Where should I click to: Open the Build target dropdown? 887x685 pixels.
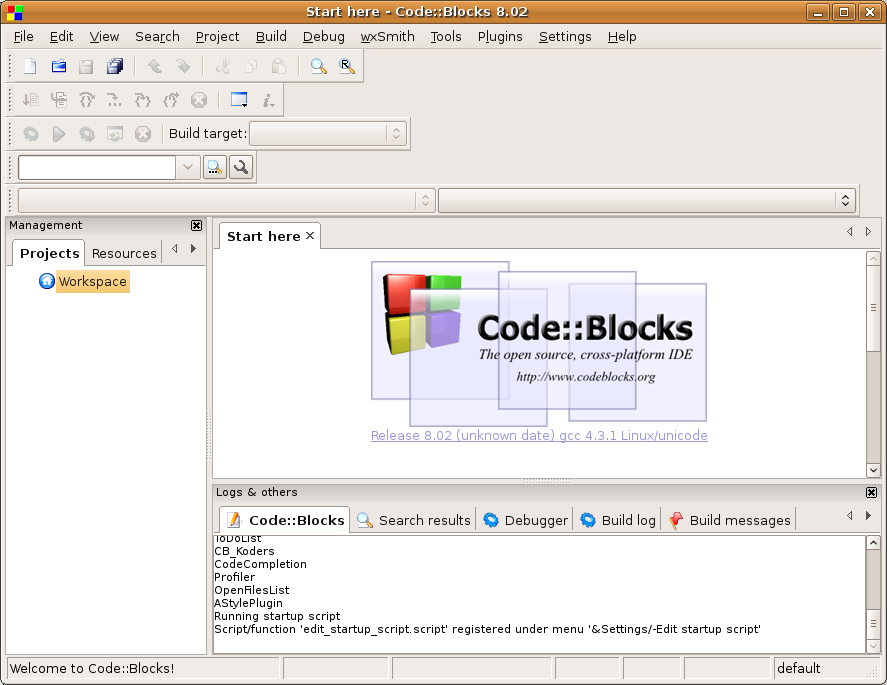pyautogui.click(x=328, y=133)
